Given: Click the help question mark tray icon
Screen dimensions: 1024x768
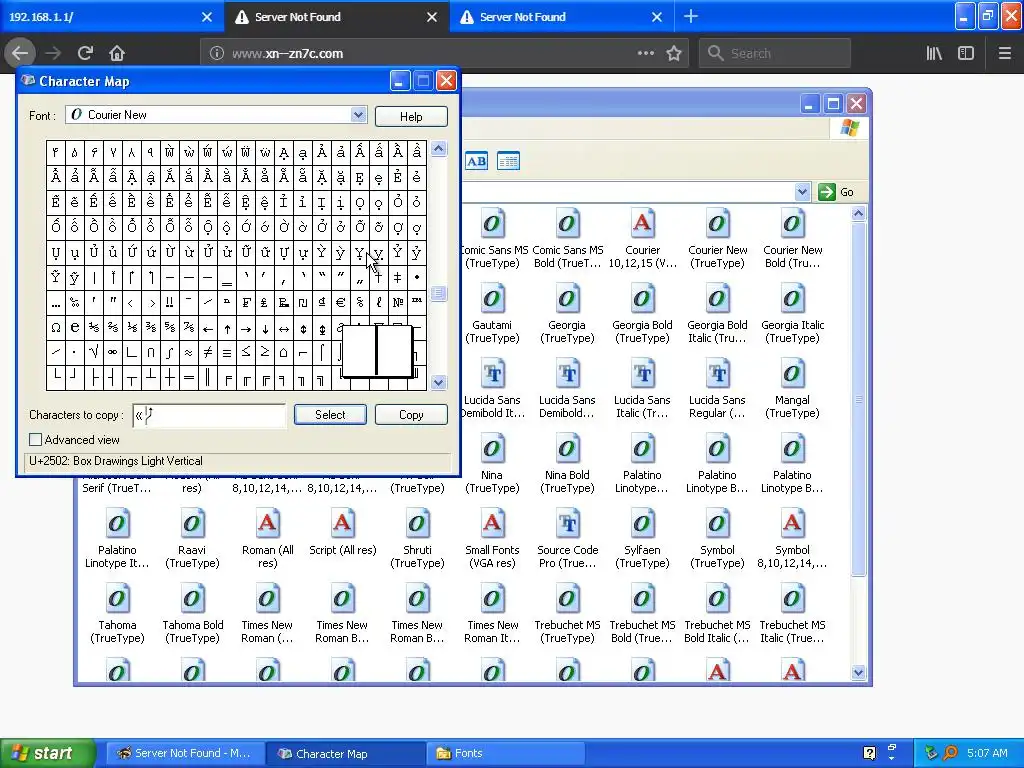Looking at the screenshot, I should 869,753.
